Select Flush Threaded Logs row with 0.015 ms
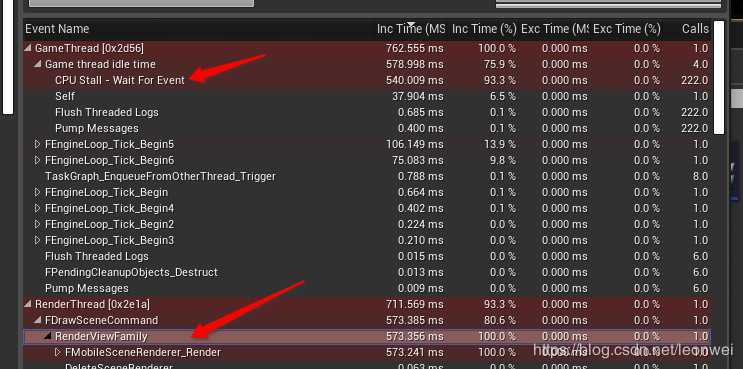The height and width of the screenshot is (369, 743). pyautogui.click(x=367, y=256)
